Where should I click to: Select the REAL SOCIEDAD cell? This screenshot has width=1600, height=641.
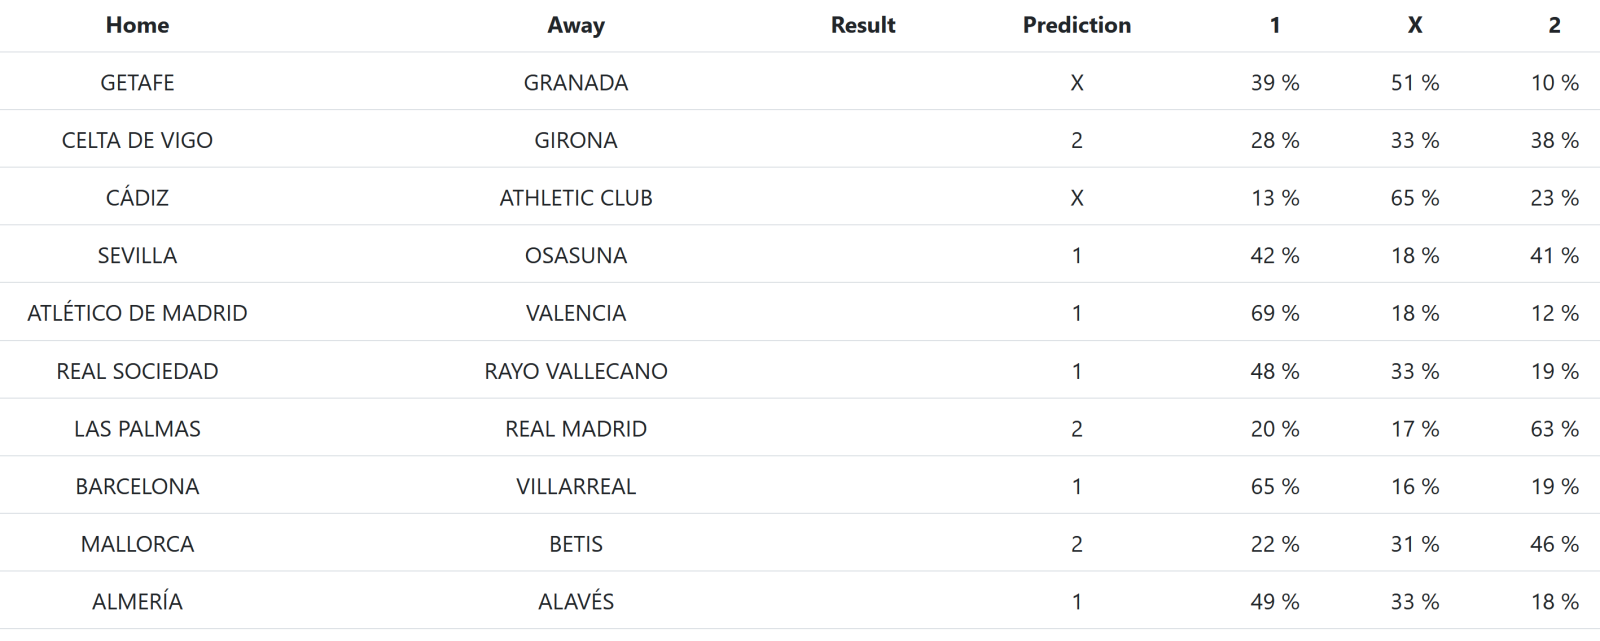pos(137,372)
